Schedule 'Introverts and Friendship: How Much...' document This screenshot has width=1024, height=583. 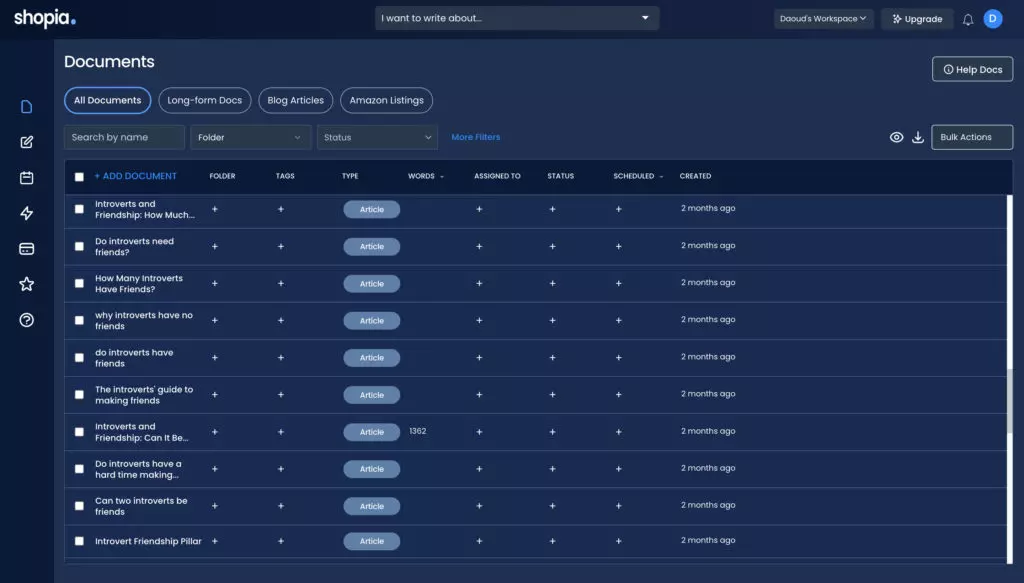point(618,210)
